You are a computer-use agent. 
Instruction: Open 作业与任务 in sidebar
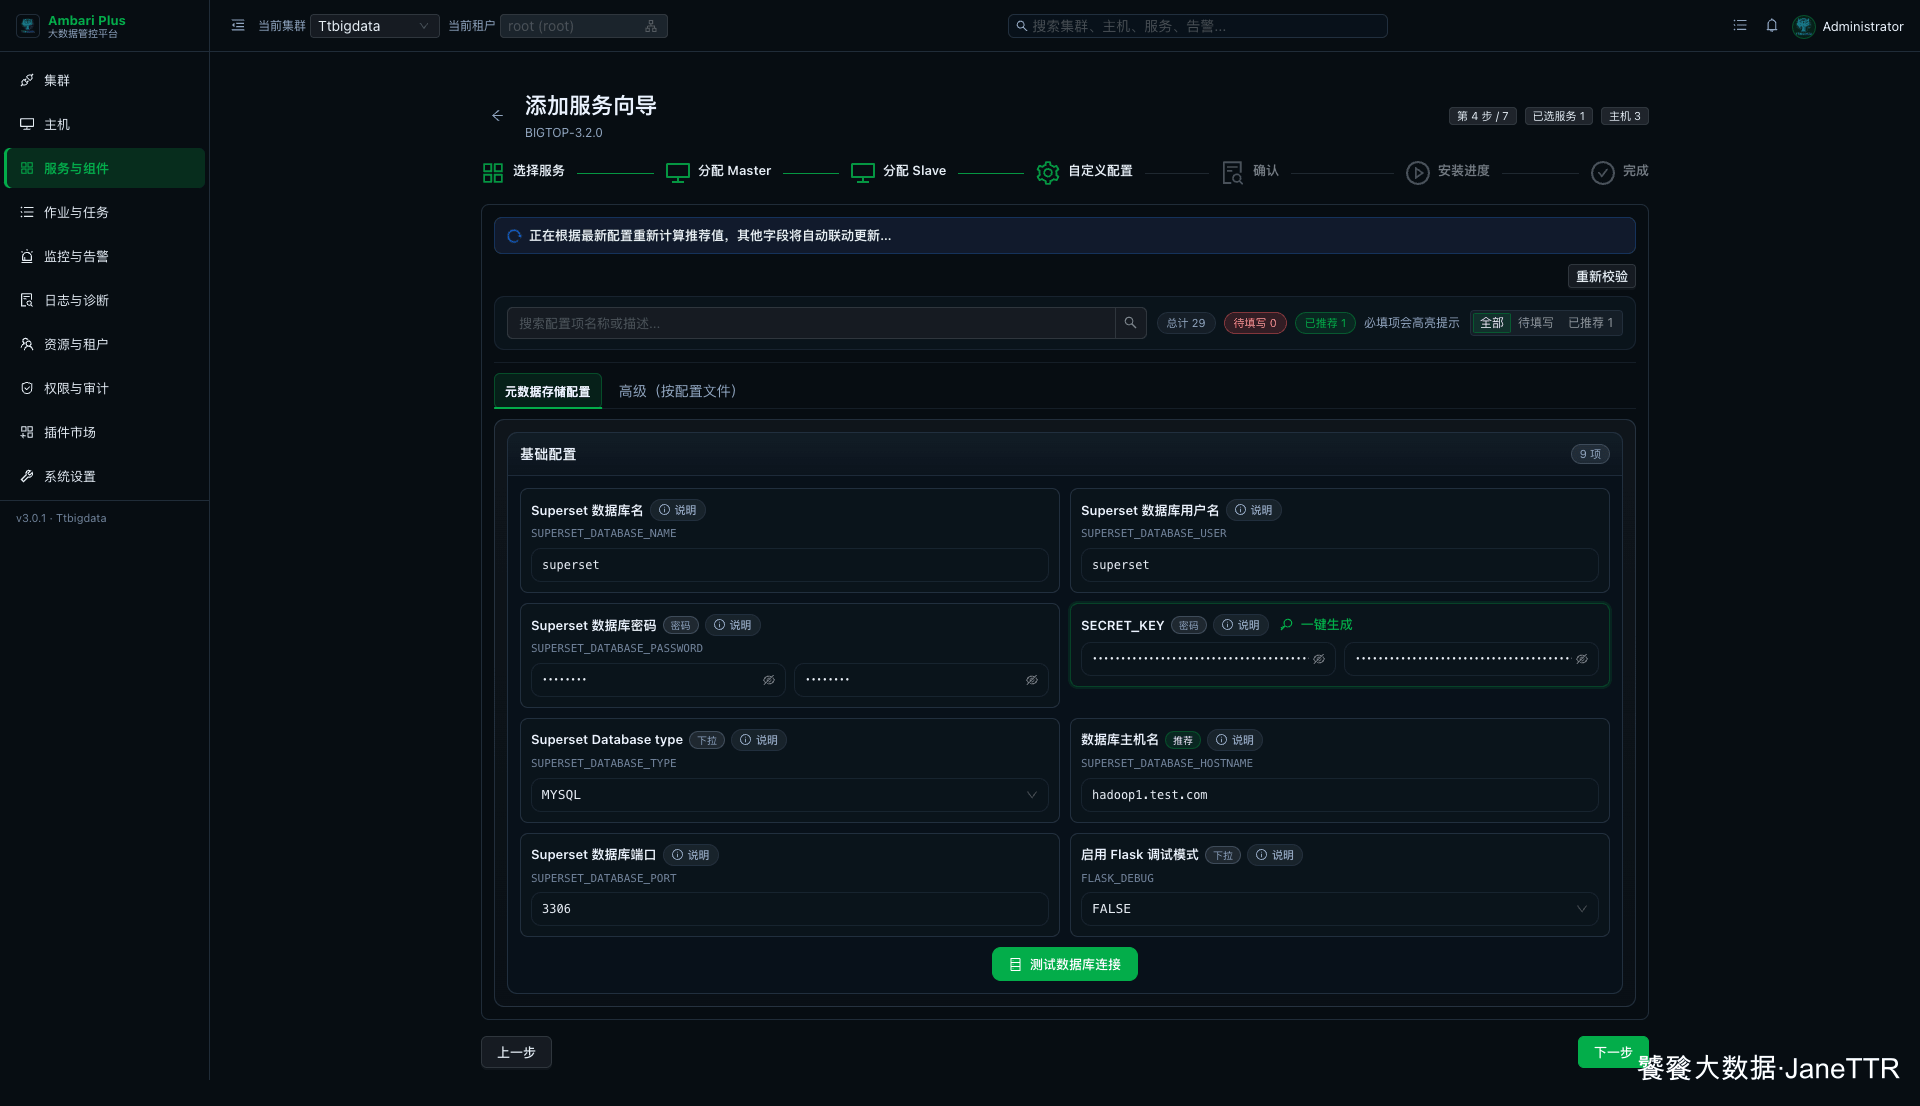click(105, 212)
